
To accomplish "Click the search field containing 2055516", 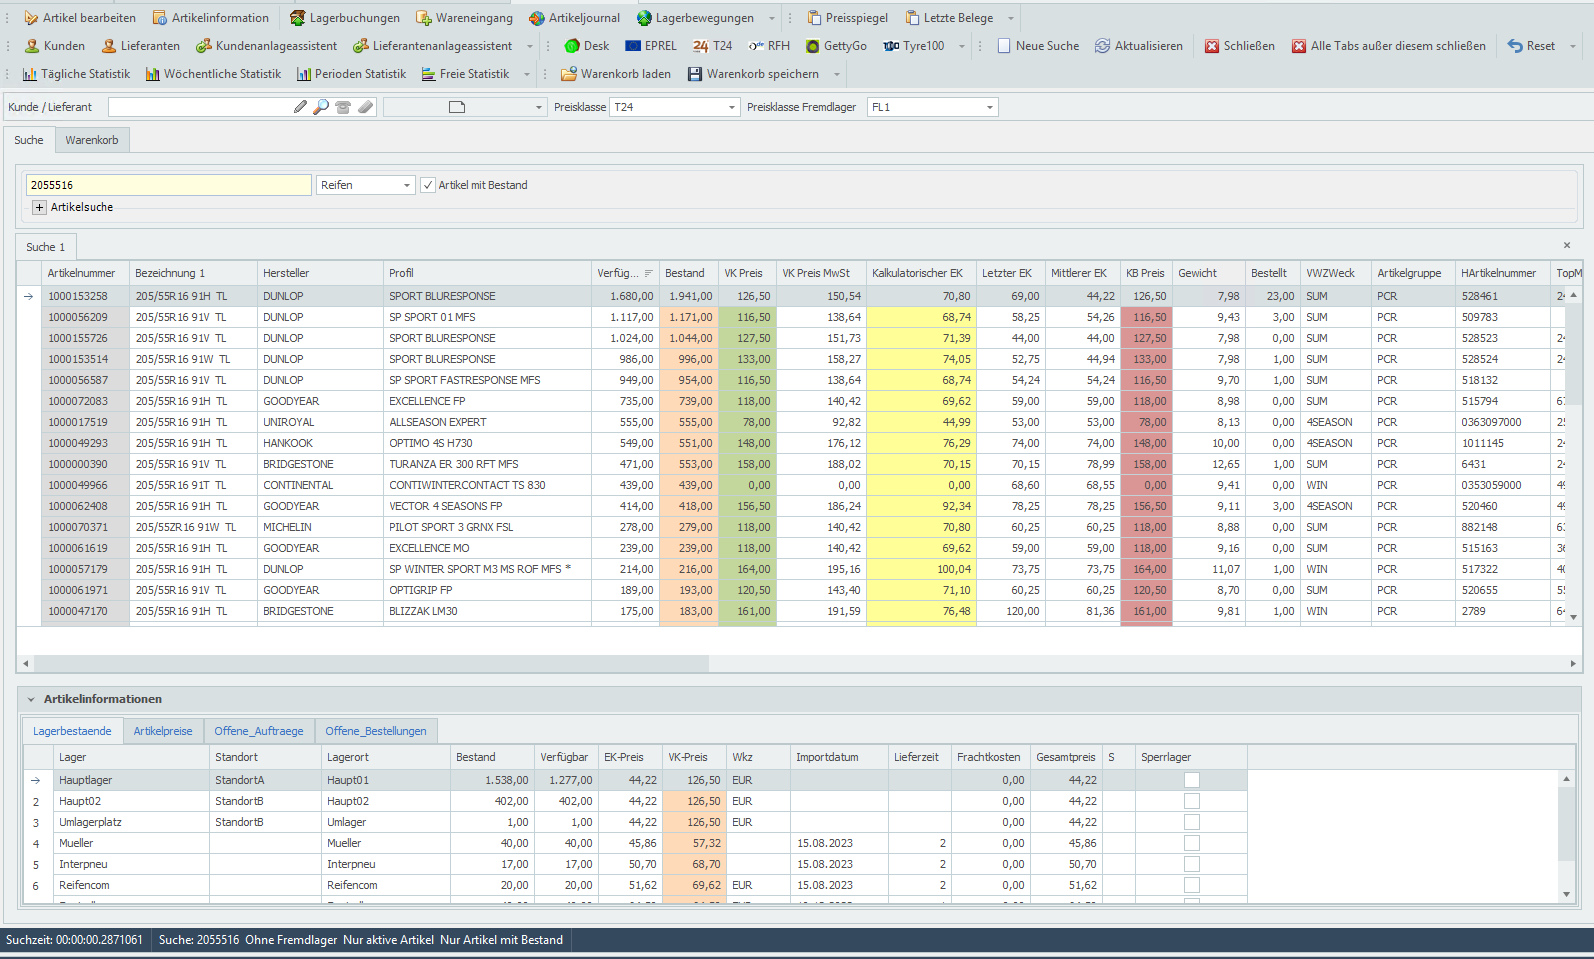I will click(x=168, y=185).
